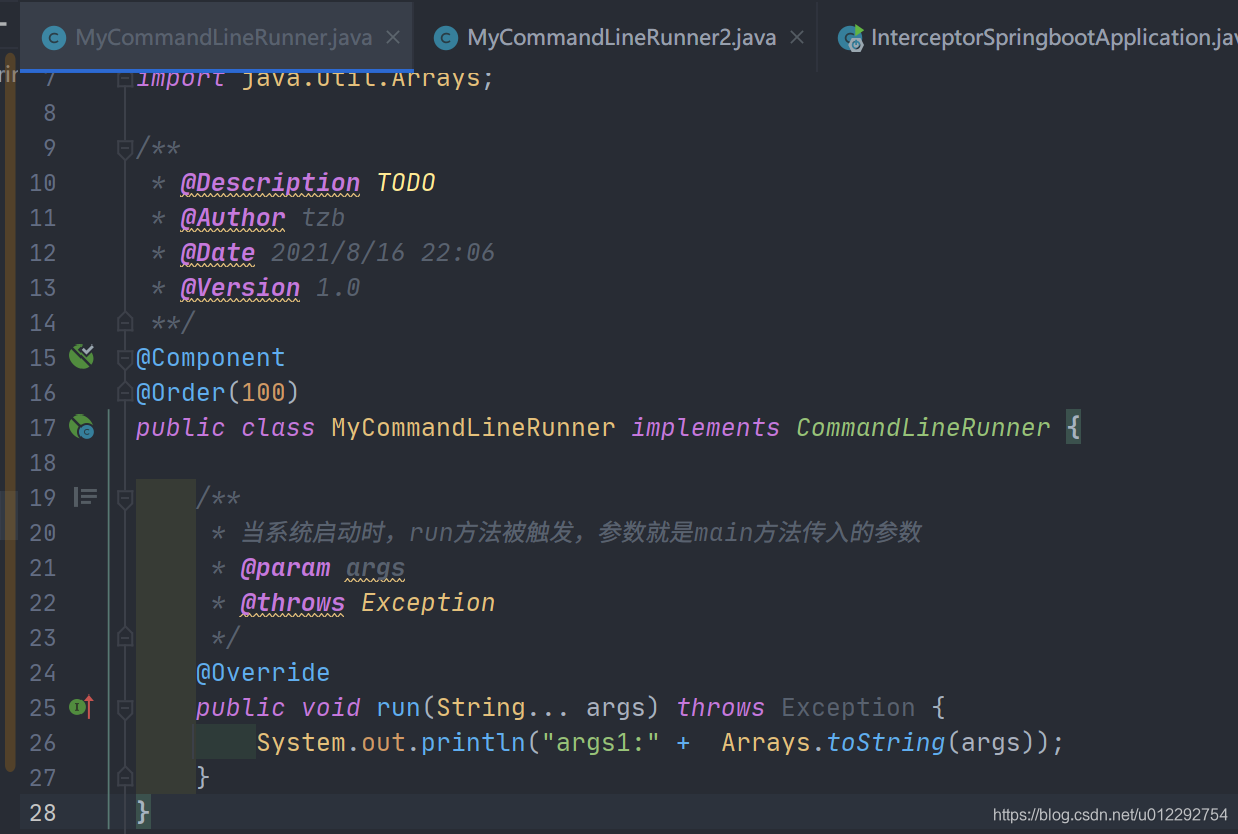Collapse the method Javadoc at line 19
Image resolution: width=1238 pixels, height=834 pixels.
click(125, 498)
